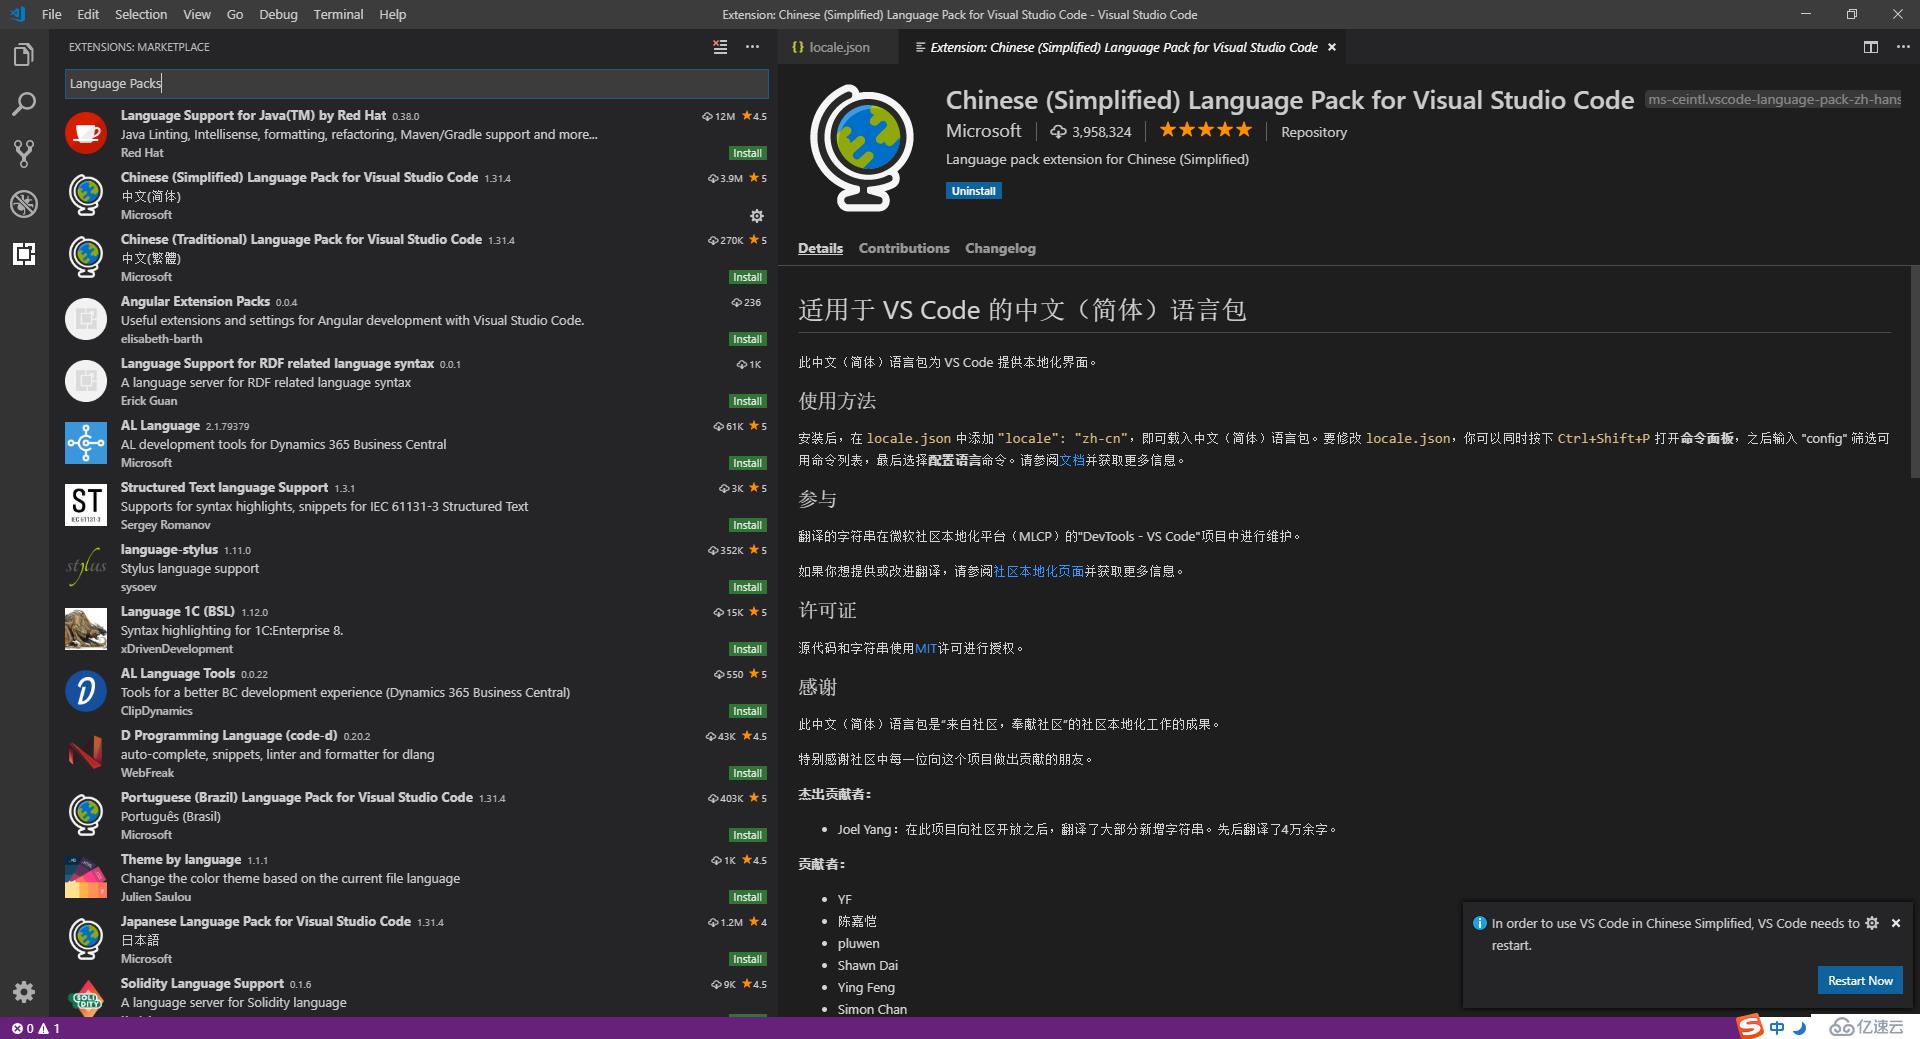Dismiss the restart notification
Screen dimensions: 1920x1039
point(1896,923)
